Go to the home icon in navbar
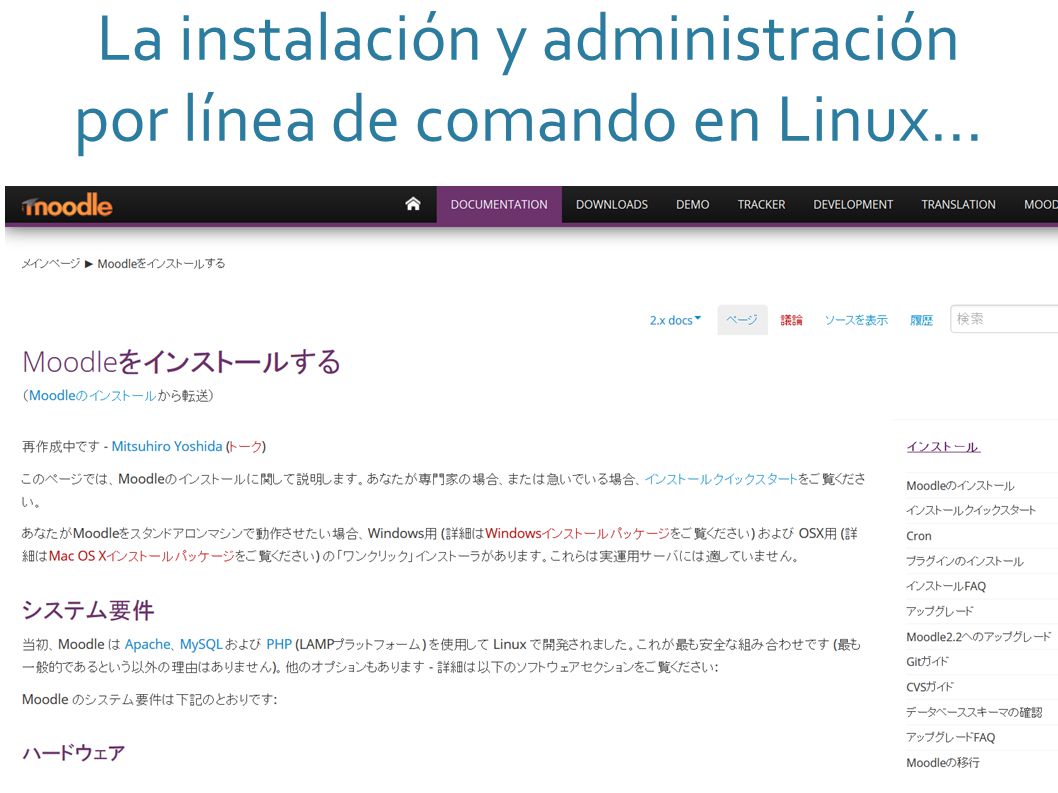1058x793 pixels. pyautogui.click(x=413, y=204)
